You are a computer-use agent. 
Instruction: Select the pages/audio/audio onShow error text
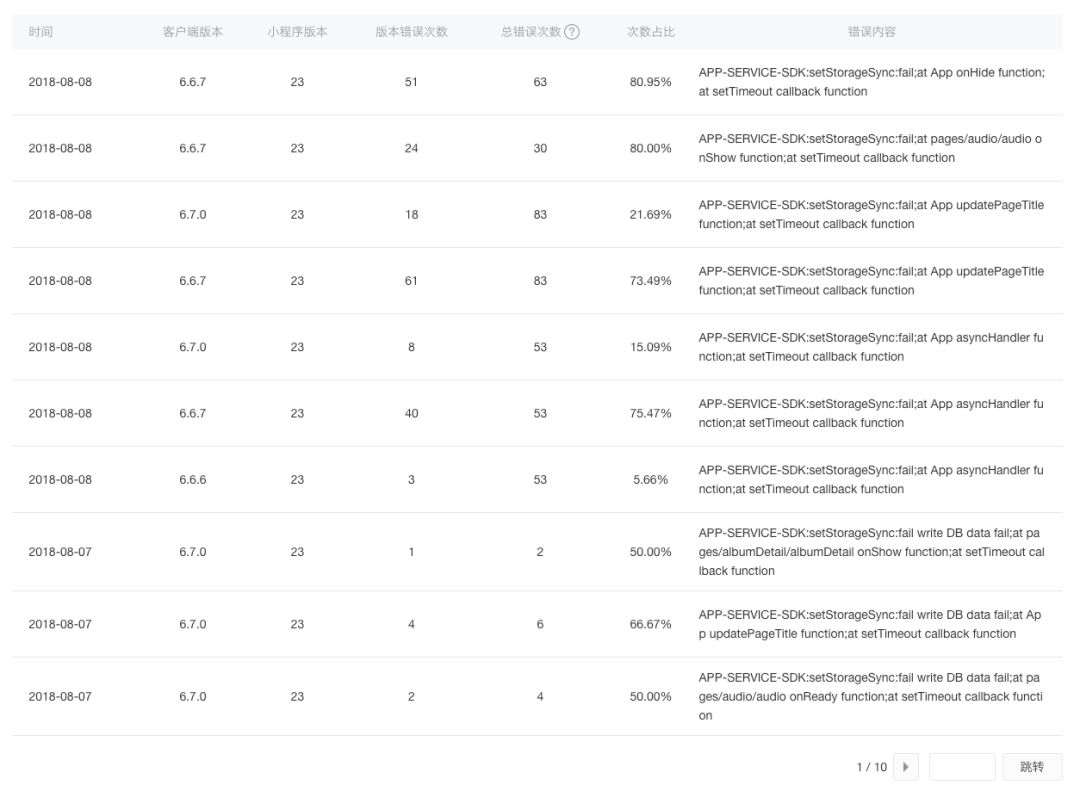click(870, 148)
